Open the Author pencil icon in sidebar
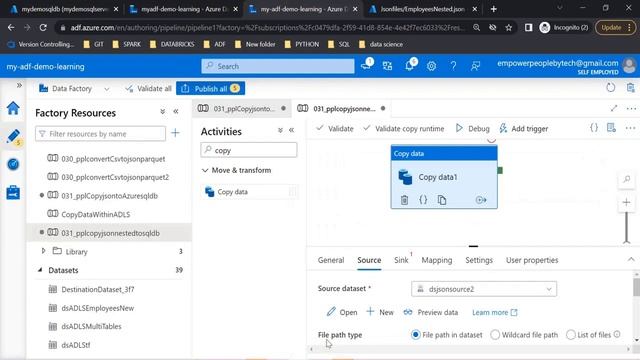The image size is (640, 360). point(13,137)
